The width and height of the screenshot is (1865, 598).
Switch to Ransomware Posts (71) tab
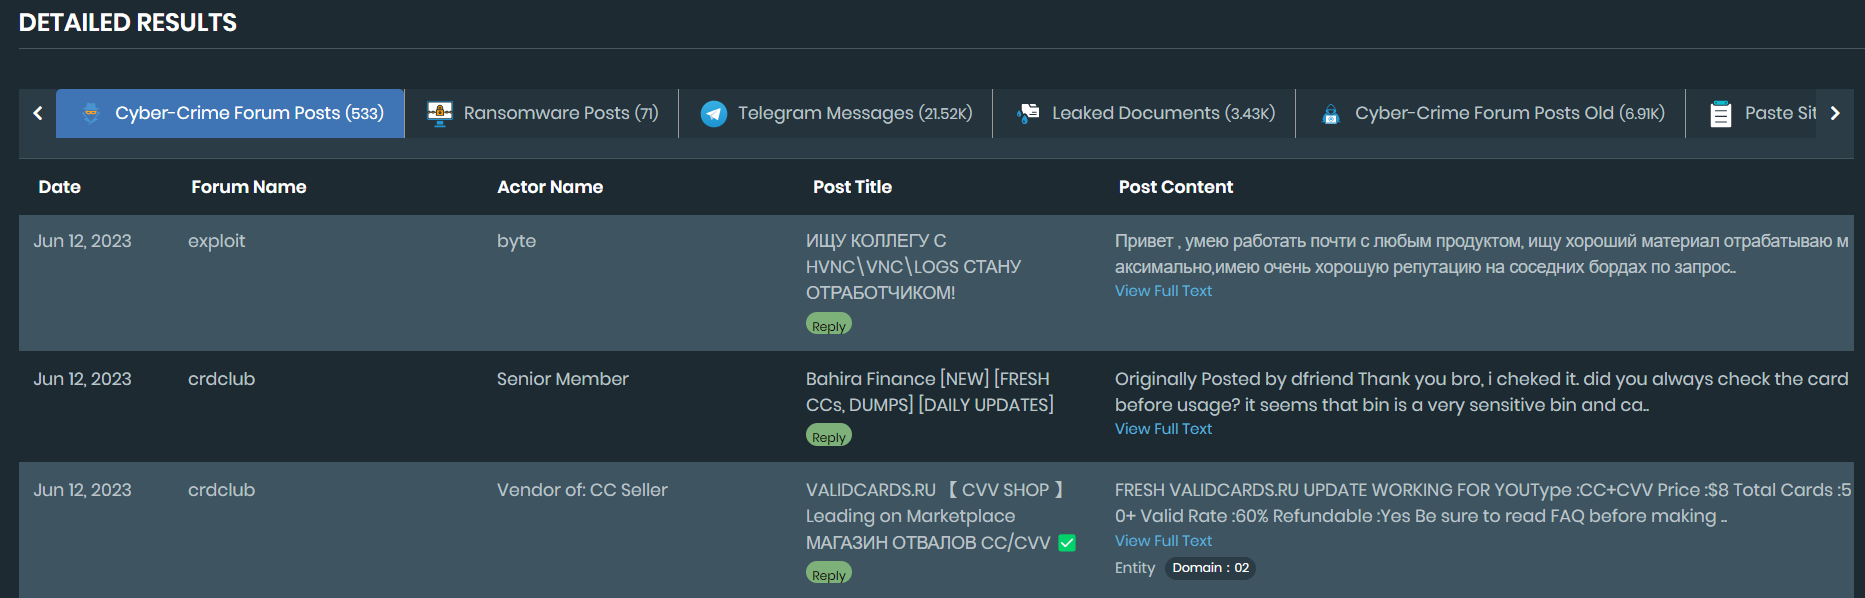click(x=560, y=113)
